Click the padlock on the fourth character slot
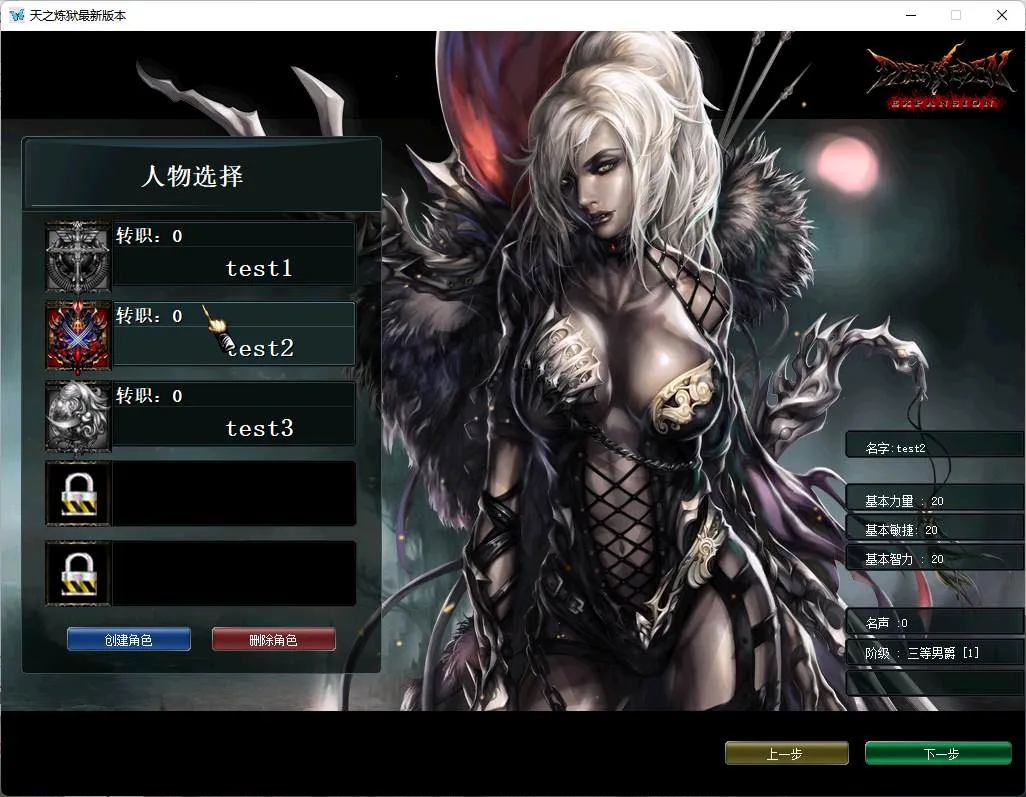The height and width of the screenshot is (797, 1026). [78, 495]
